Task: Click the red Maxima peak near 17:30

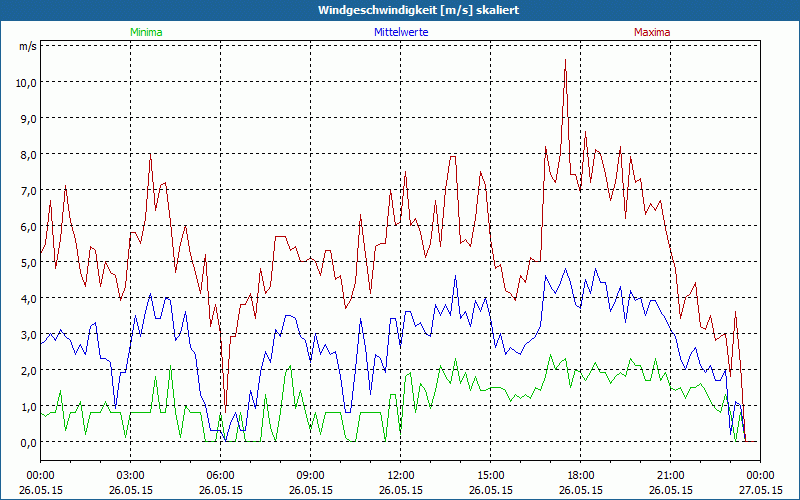Action: pyautogui.click(x=565, y=60)
